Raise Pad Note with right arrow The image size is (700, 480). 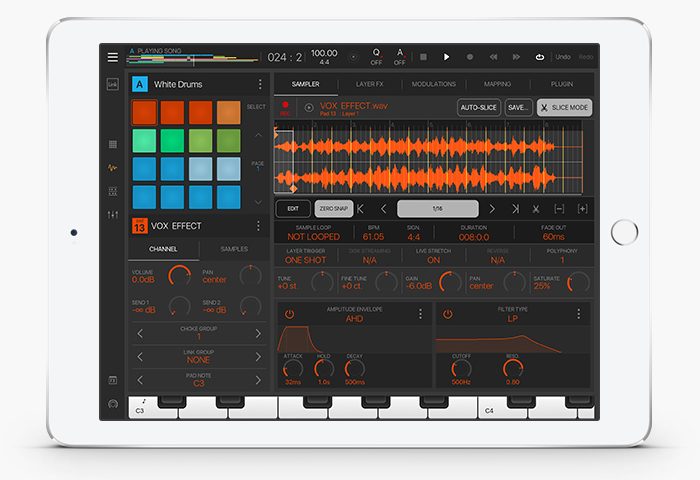tap(258, 380)
